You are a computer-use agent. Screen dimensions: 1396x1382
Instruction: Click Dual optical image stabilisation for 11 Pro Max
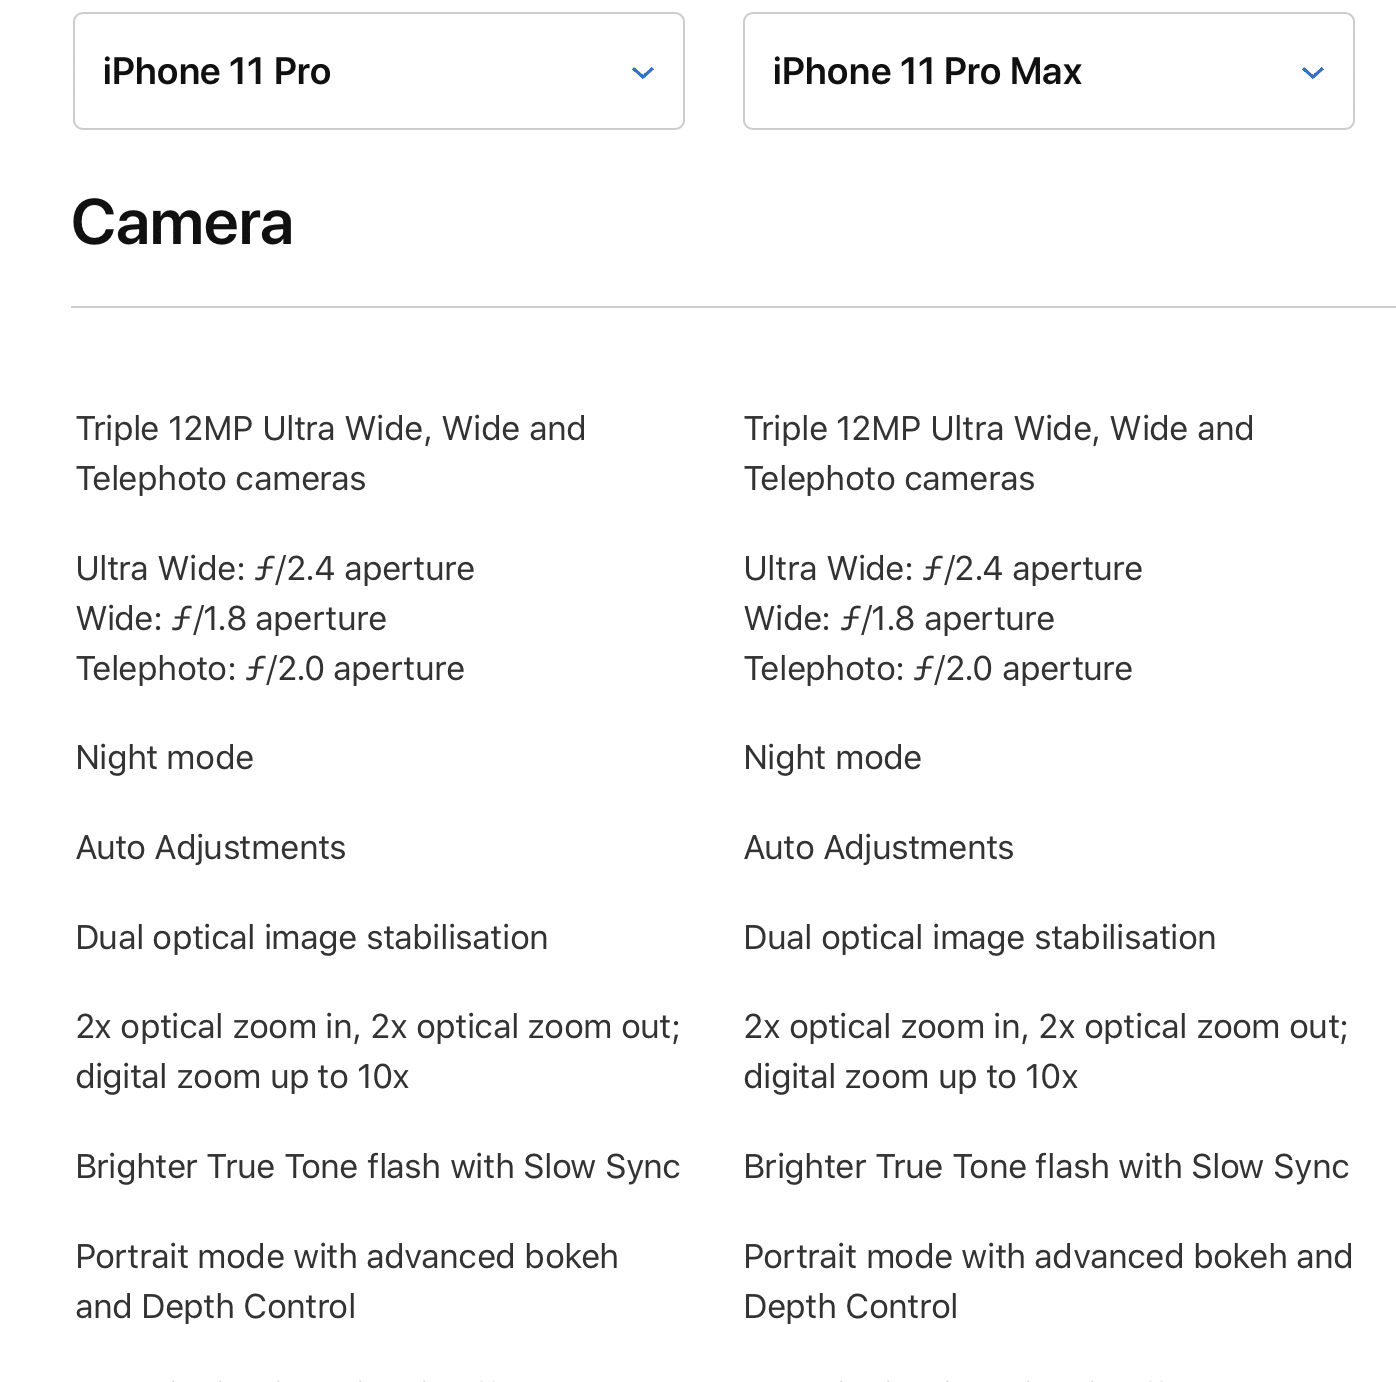(980, 938)
